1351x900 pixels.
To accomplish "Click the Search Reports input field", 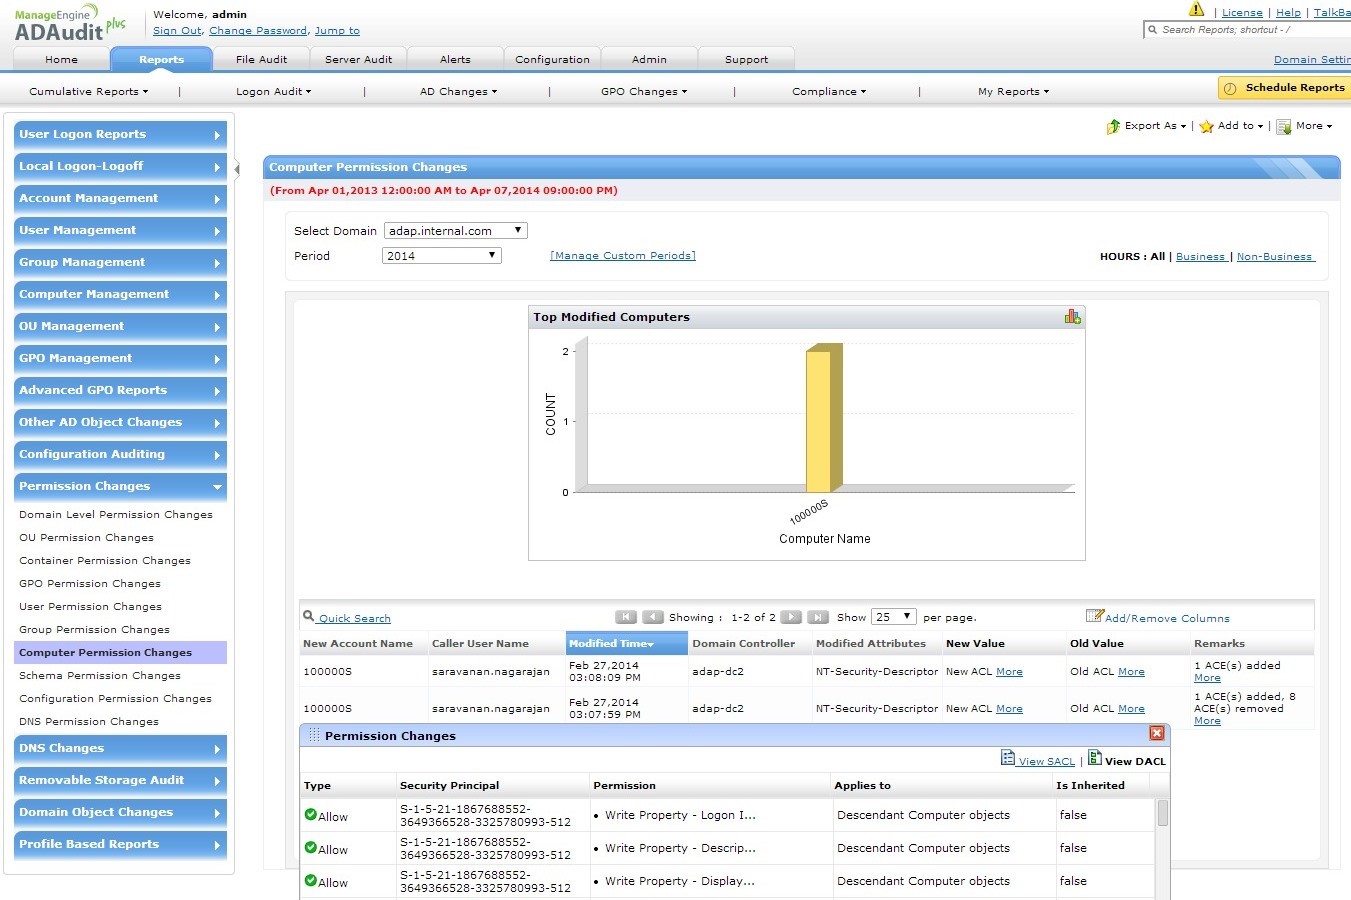I will coord(1250,30).
